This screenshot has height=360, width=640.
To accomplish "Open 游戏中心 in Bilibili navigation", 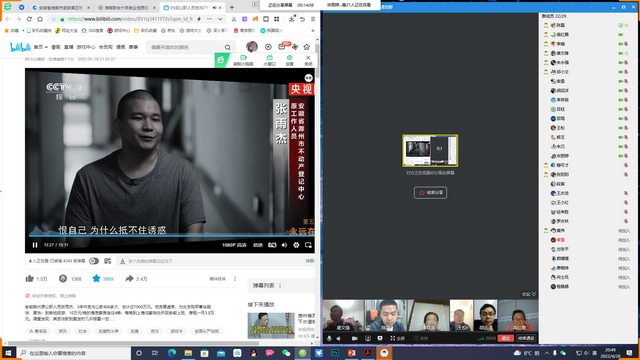I will click(x=86, y=47).
